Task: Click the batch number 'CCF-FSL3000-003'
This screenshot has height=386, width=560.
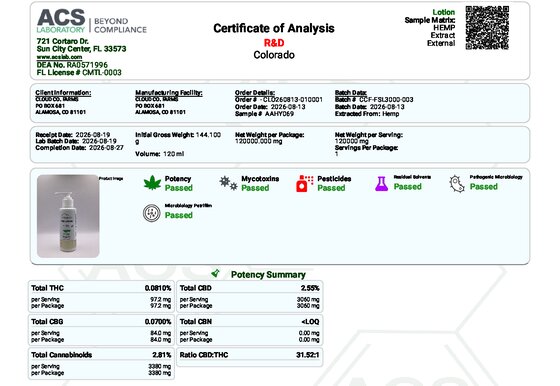Action: [x=386, y=100]
